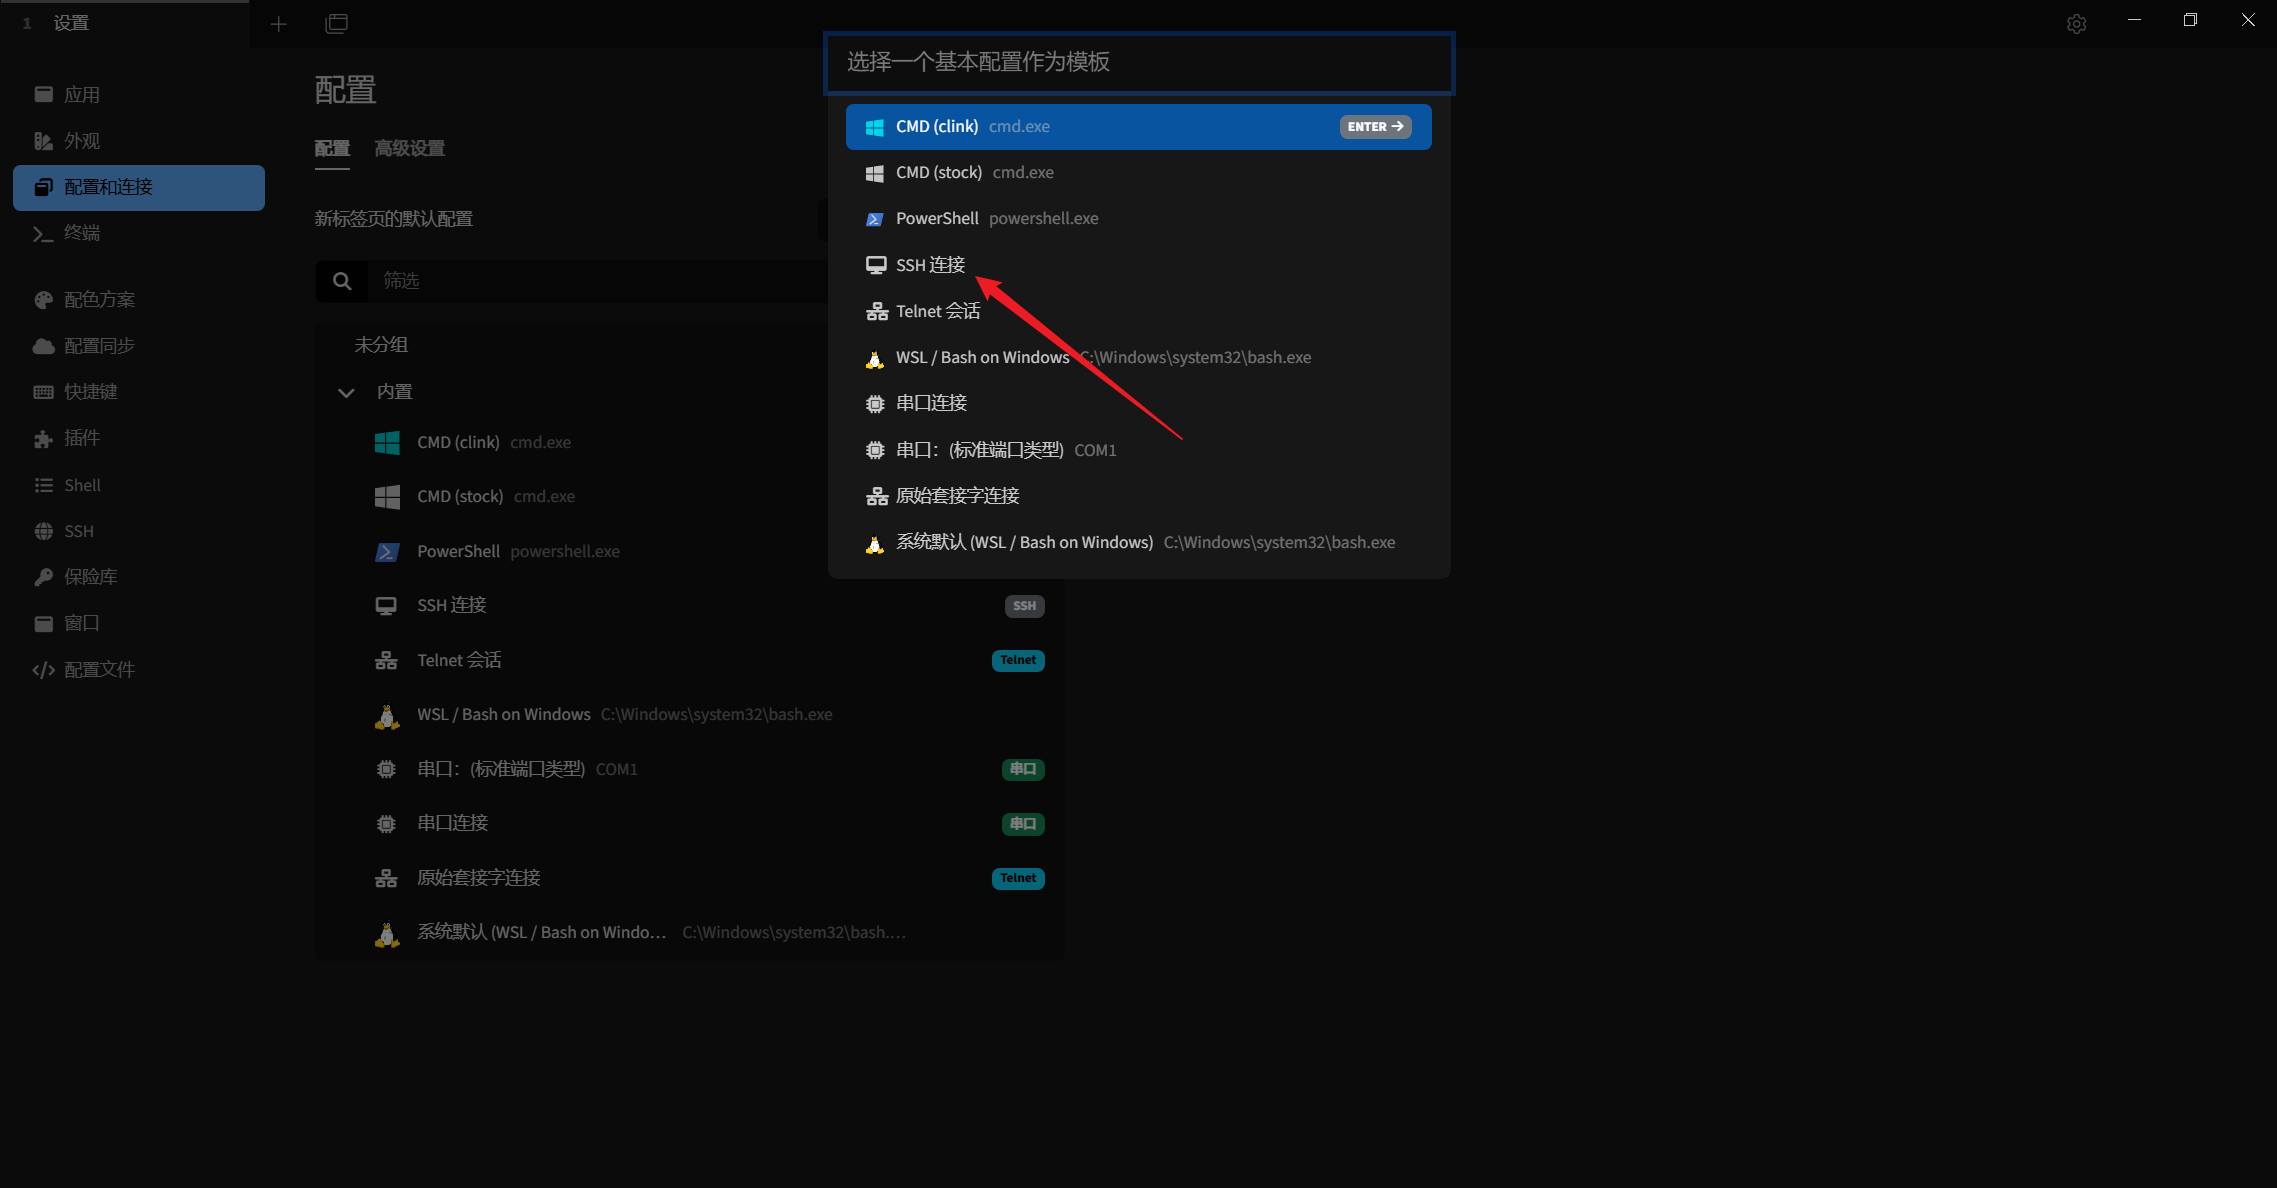Open the 插件 plugins section
2277x1188 pixels.
pyautogui.click(x=139, y=438)
